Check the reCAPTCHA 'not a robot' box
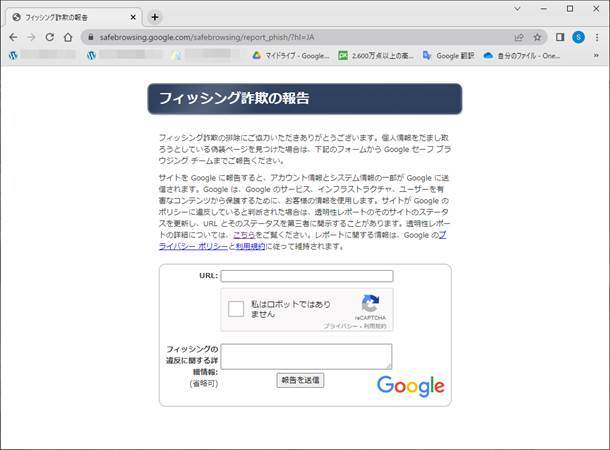Viewport: 610px width, 450px height. pos(236,309)
